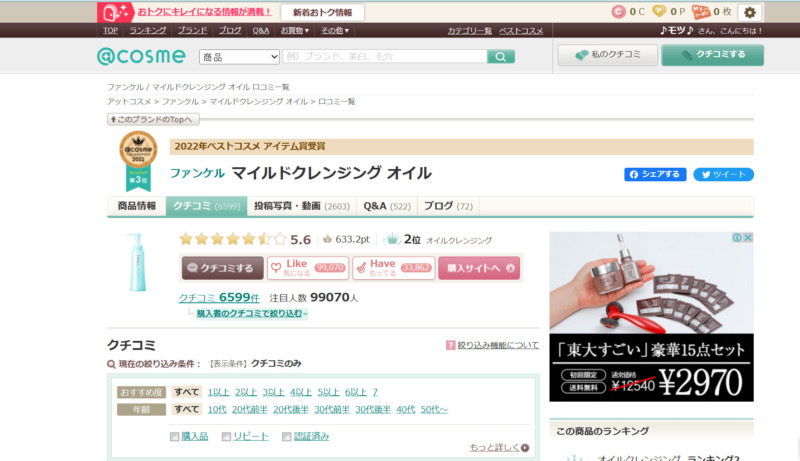Click the coin C points icon

point(618,12)
